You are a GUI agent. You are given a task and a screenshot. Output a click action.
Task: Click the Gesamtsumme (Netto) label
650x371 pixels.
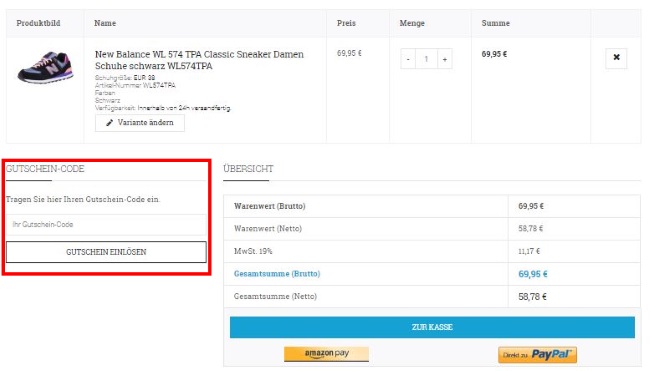pos(275,296)
